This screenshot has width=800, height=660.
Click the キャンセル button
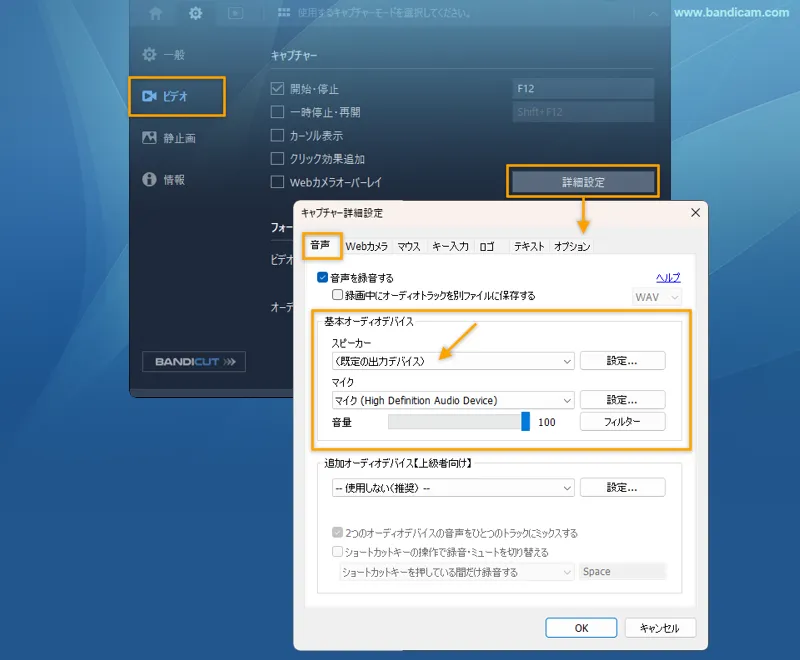(660, 628)
